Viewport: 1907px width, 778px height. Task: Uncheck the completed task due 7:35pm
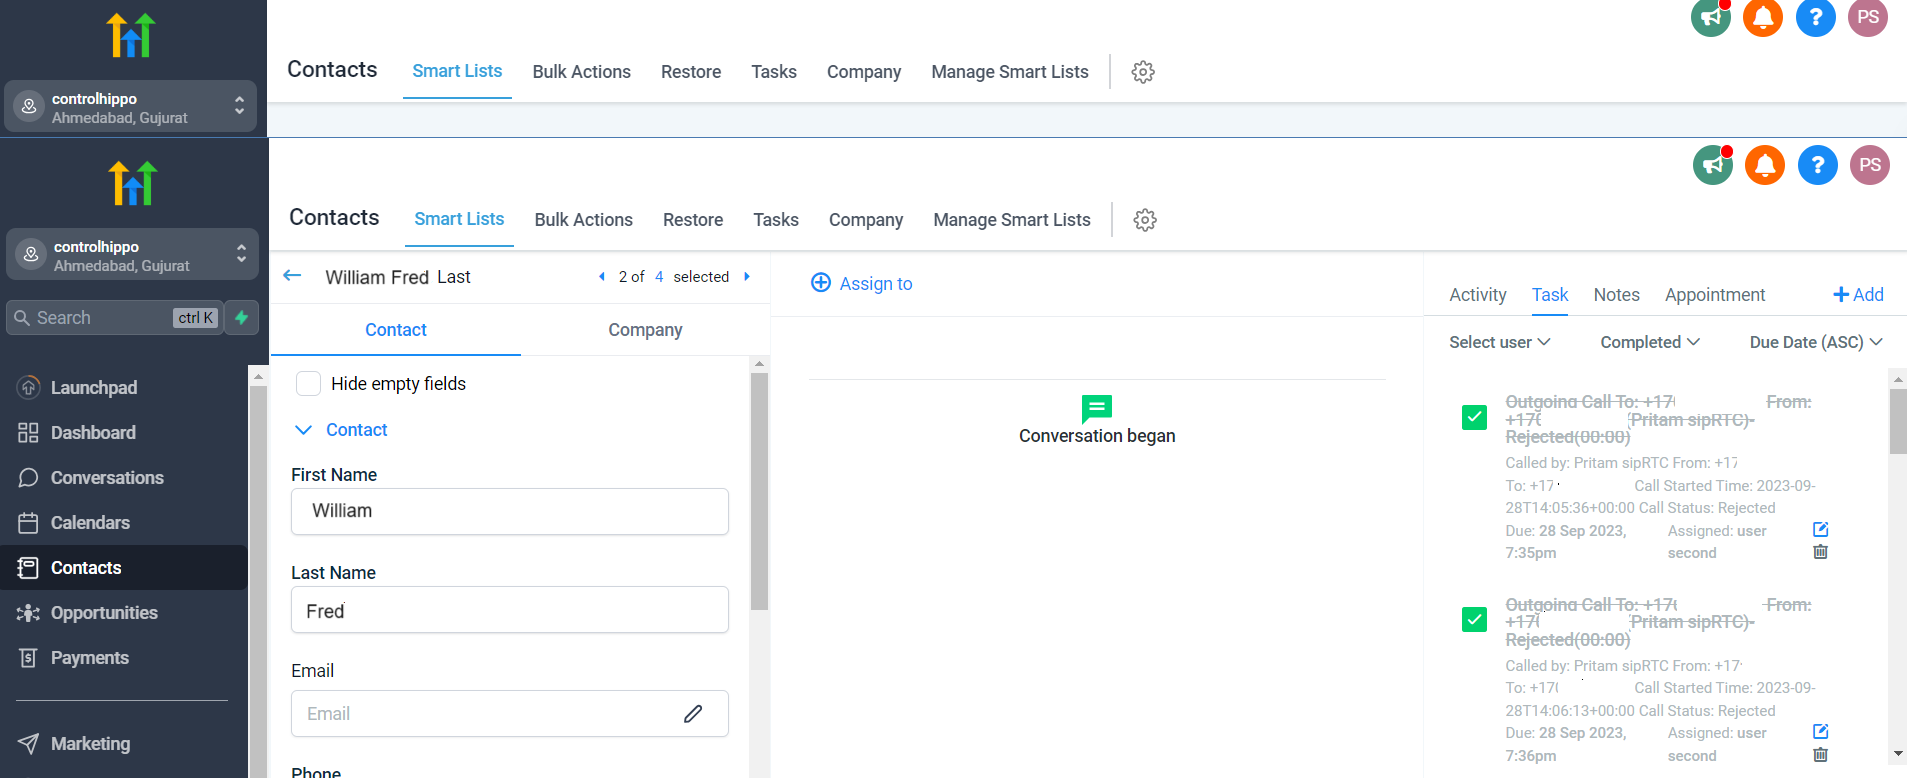pos(1474,417)
